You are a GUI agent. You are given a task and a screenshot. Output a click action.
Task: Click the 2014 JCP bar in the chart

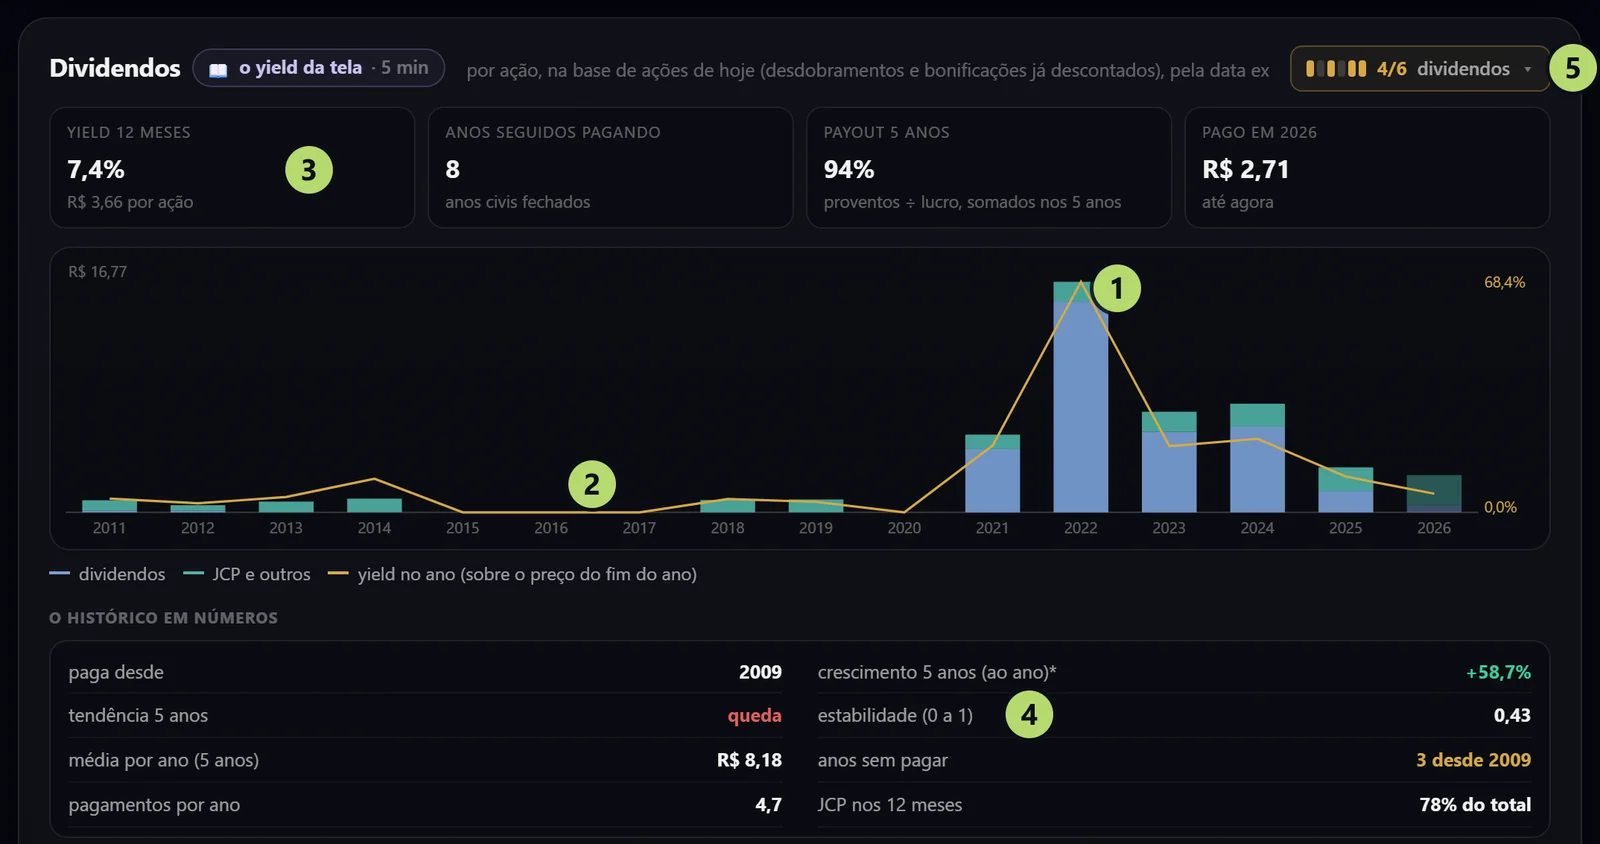[x=374, y=506]
